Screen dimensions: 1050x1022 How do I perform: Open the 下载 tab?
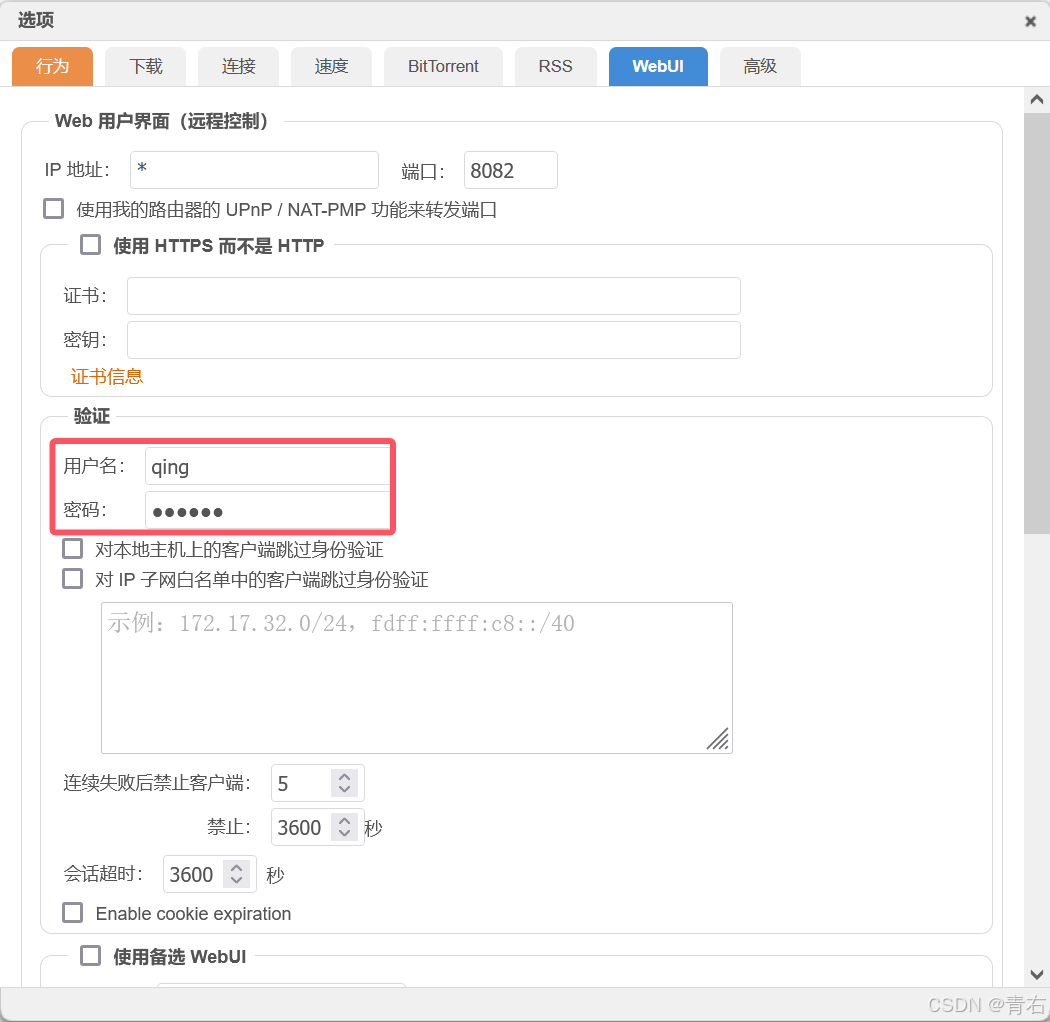(x=145, y=66)
